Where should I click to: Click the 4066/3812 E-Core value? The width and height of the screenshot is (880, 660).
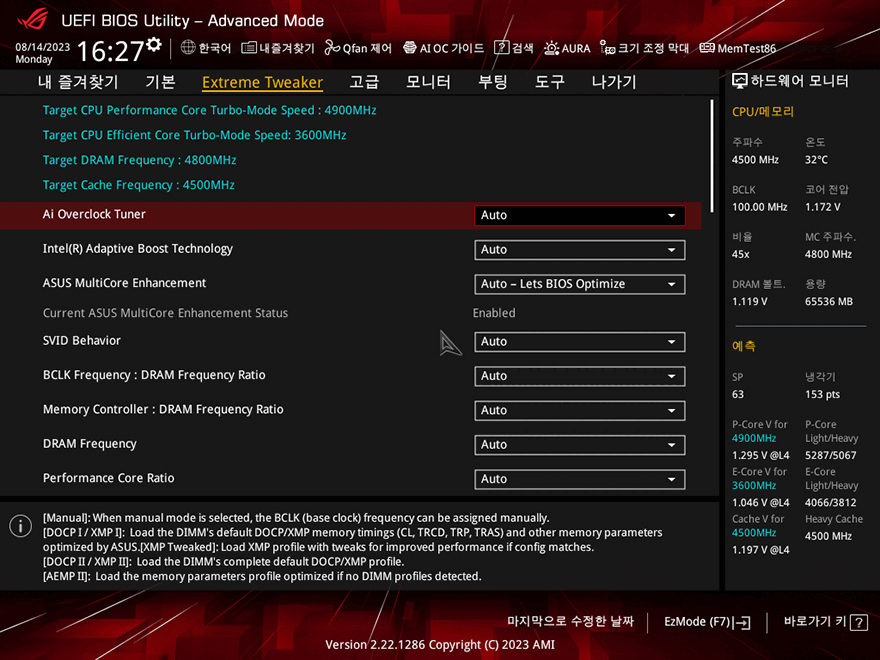tap(831, 503)
